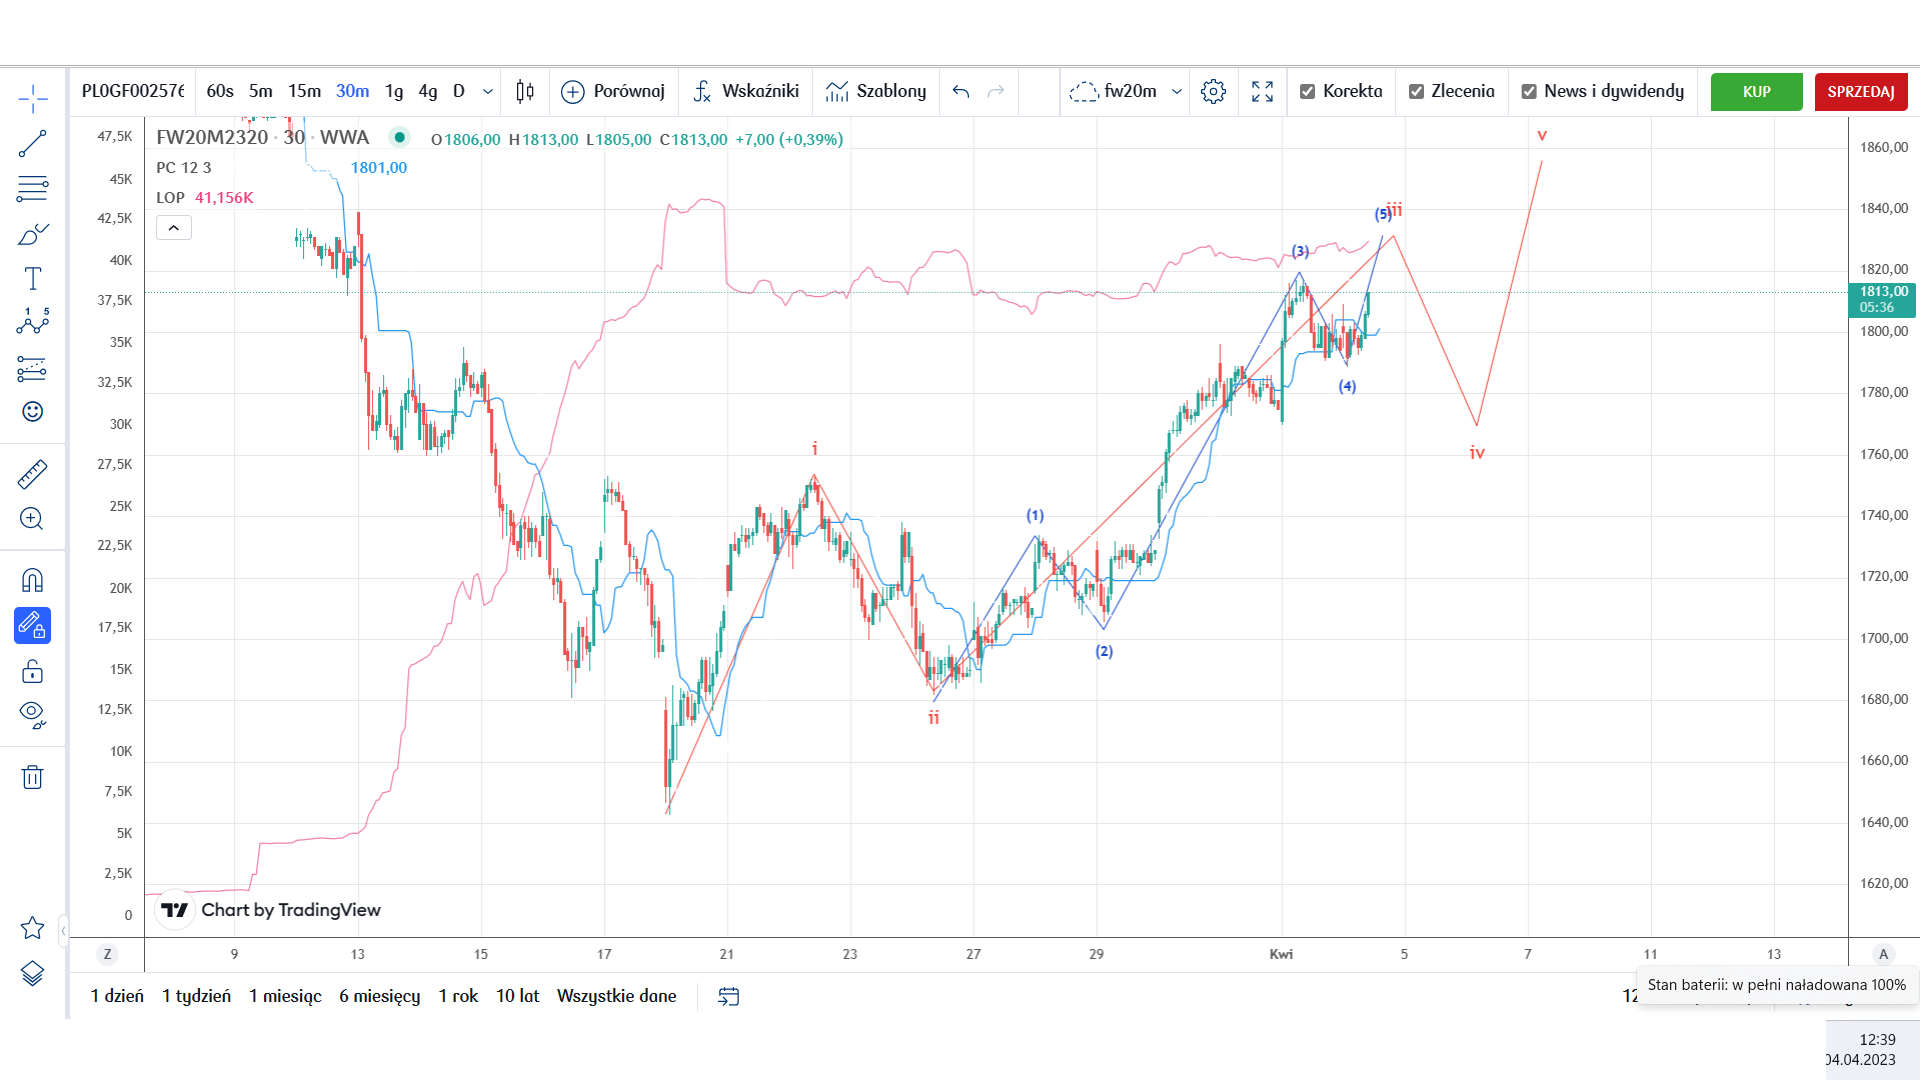Viewport: 1920px width, 1080px height.
Task: Toggle the News i dywidendy checkbox
Action: tap(1529, 91)
